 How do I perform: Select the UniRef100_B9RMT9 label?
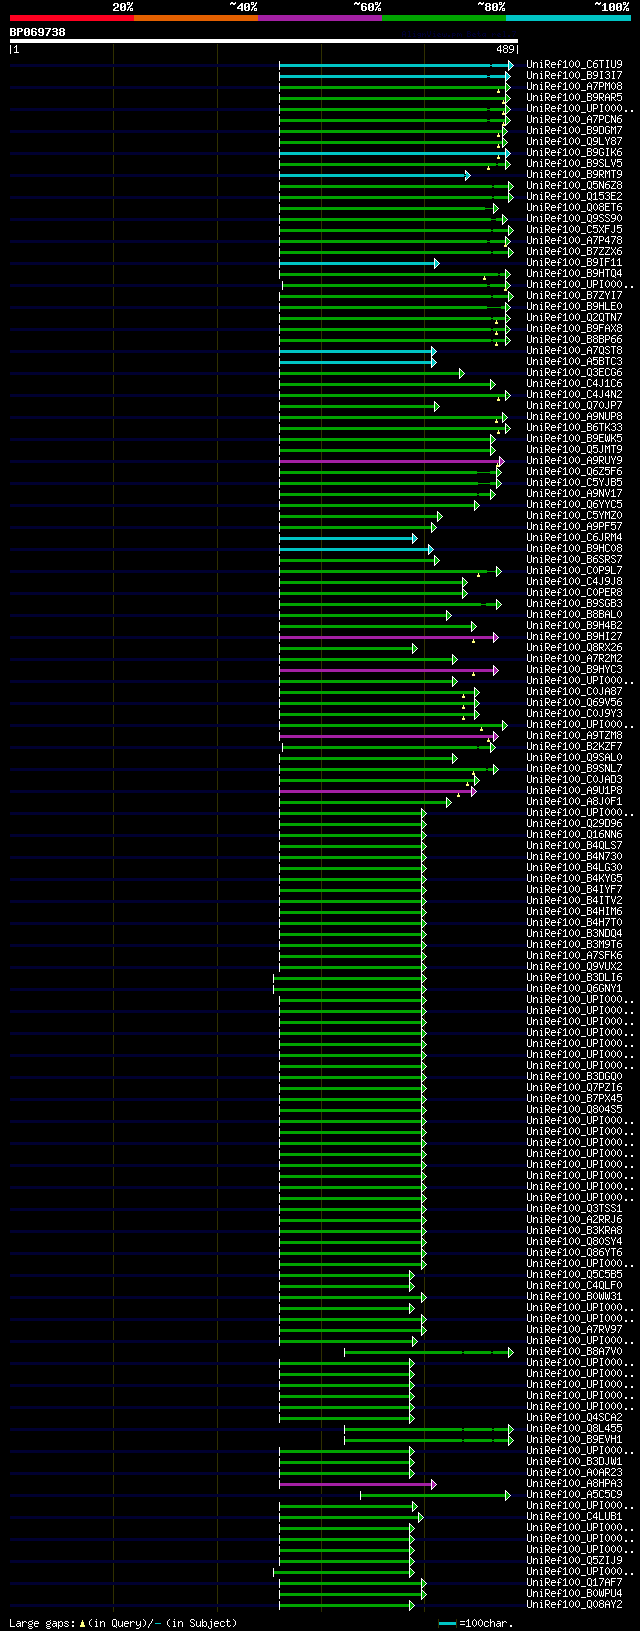[x=574, y=175]
